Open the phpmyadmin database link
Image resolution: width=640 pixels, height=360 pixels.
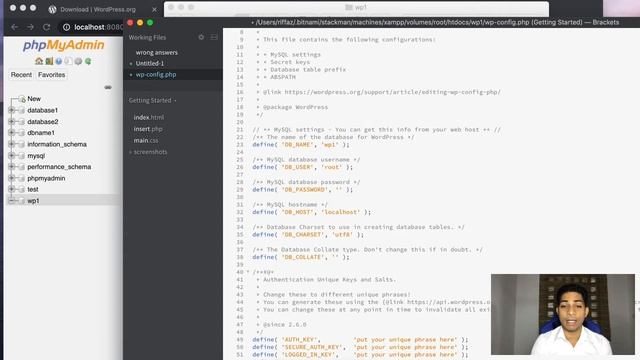tap(46, 178)
